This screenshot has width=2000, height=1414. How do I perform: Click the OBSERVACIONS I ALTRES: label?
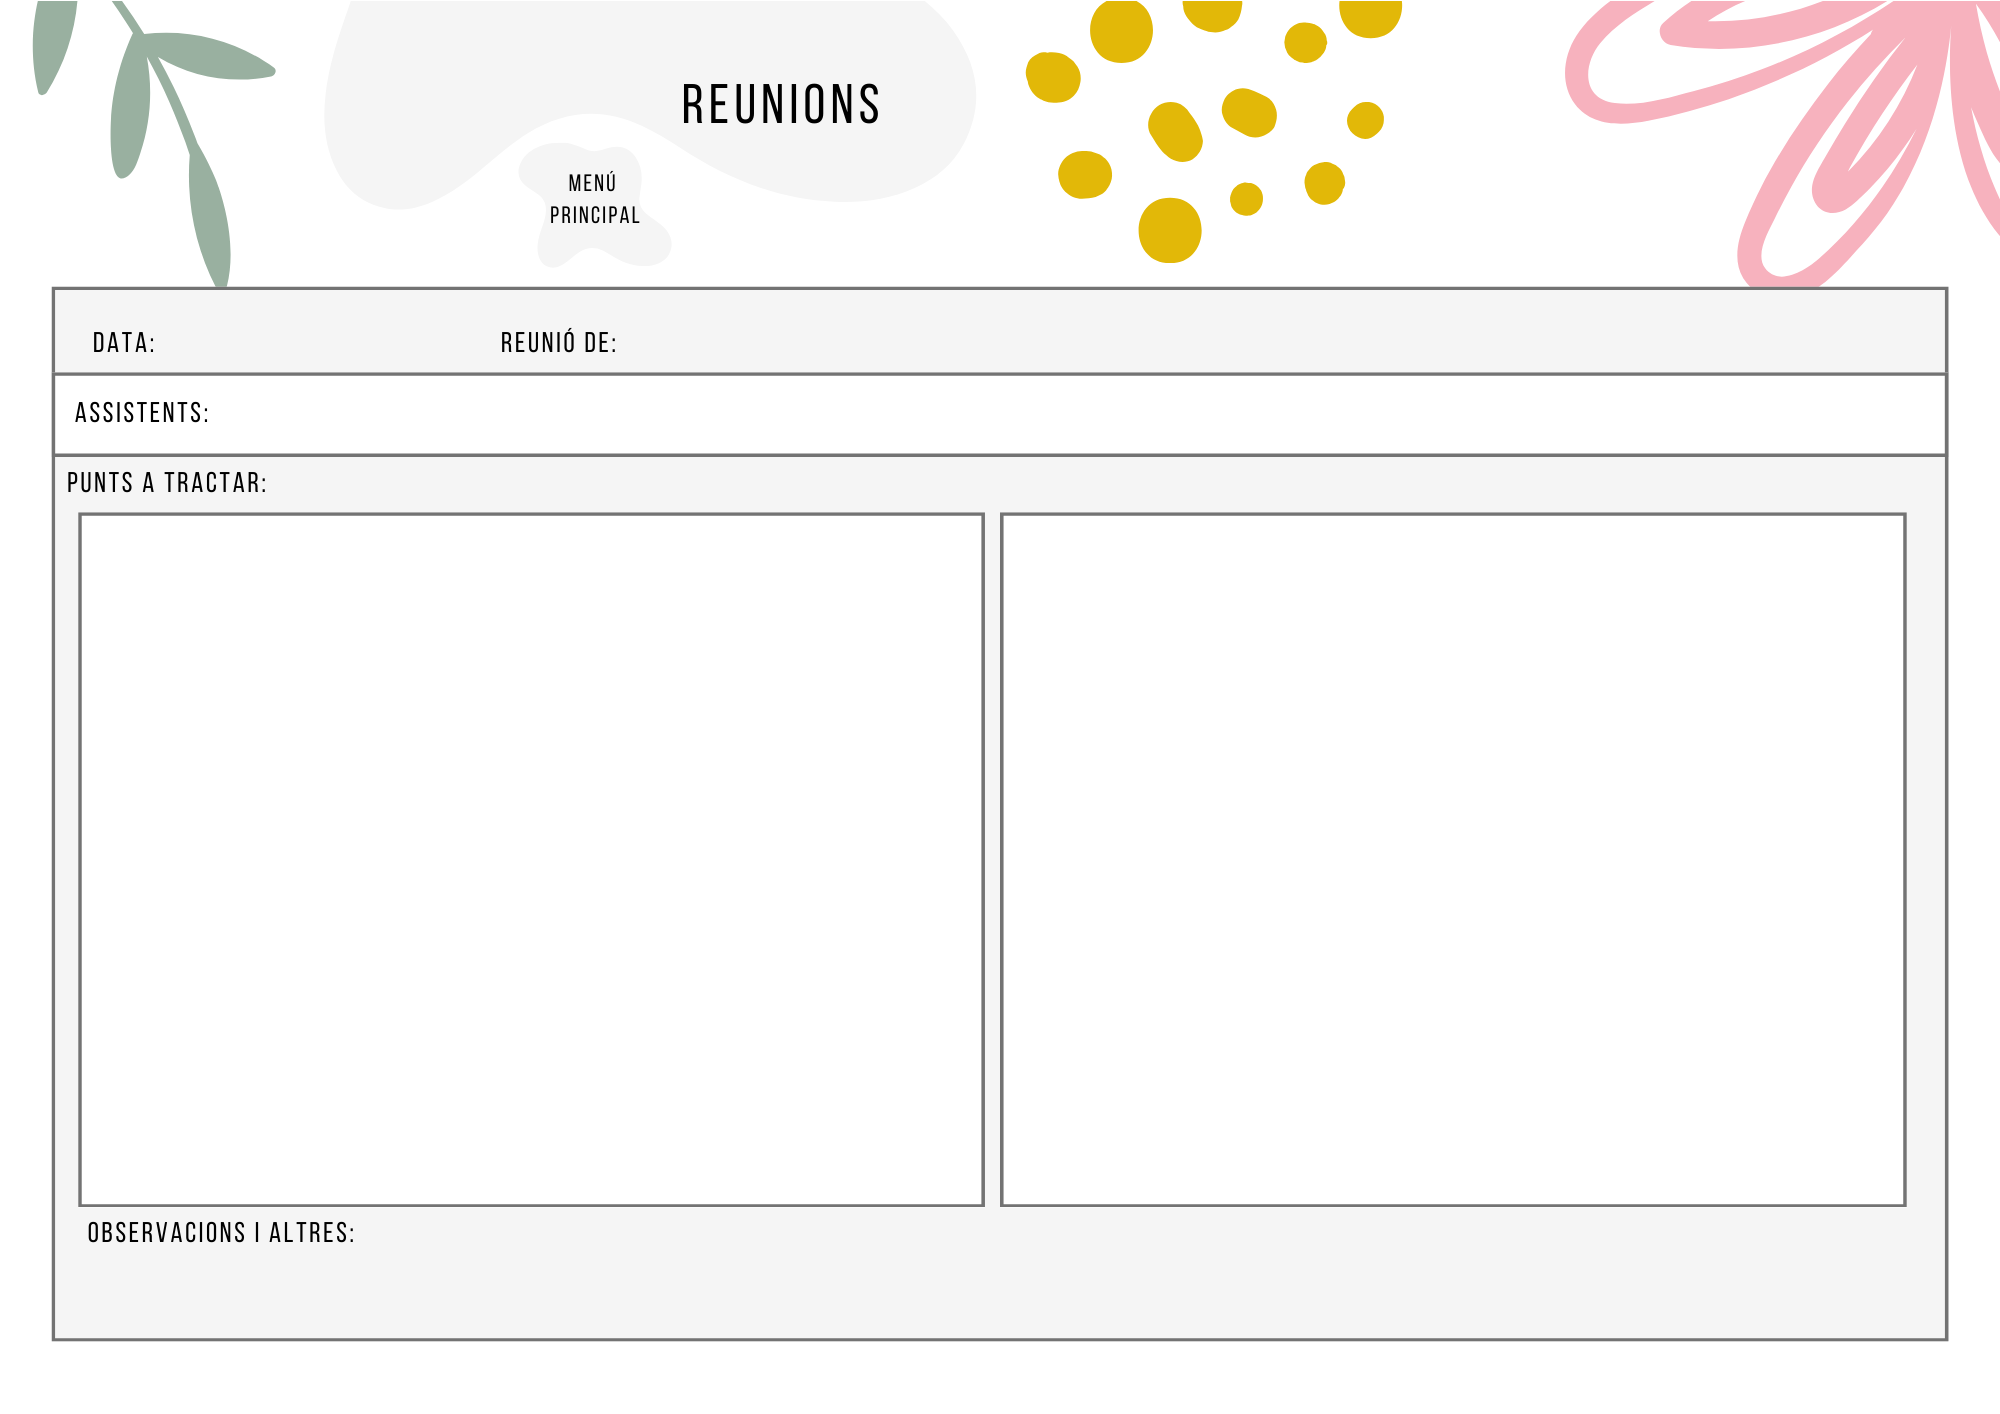tap(221, 1233)
